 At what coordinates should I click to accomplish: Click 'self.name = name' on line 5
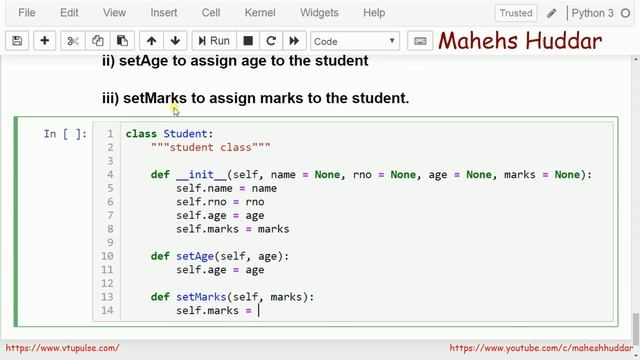click(227, 188)
